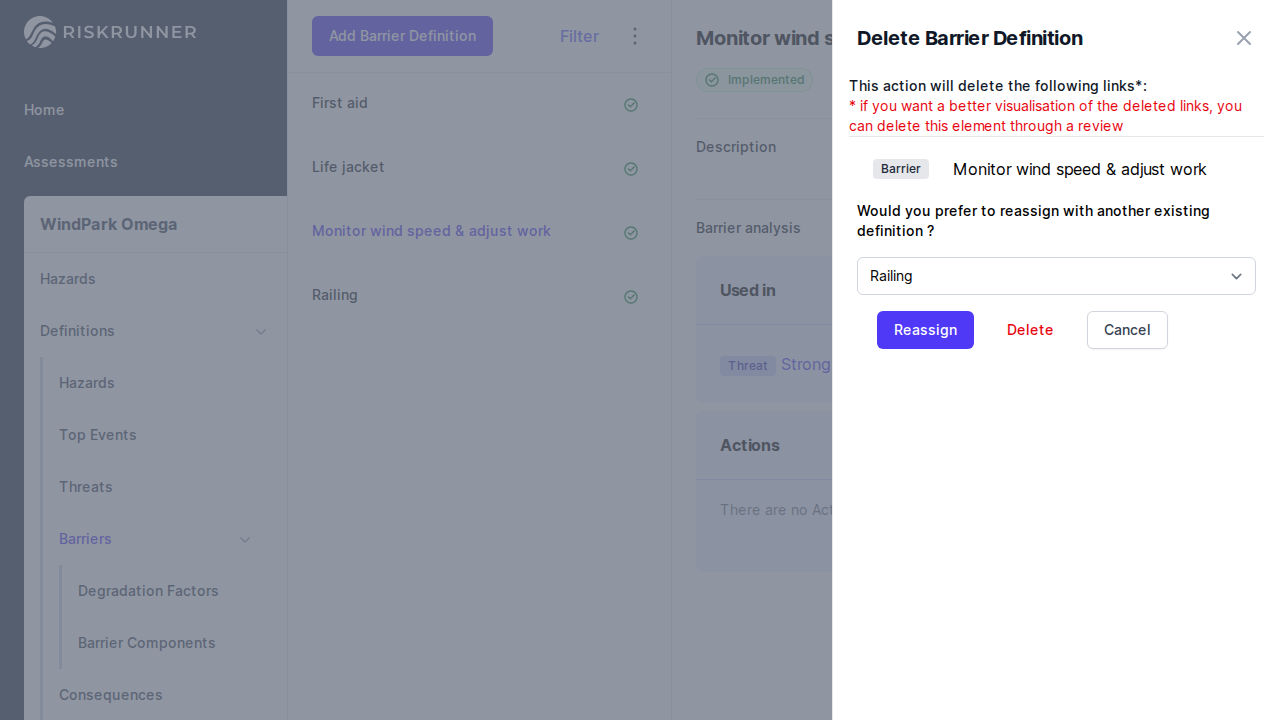Open the three-dot options menu
The height and width of the screenshot is (720, 1280).
pos(635,36)
